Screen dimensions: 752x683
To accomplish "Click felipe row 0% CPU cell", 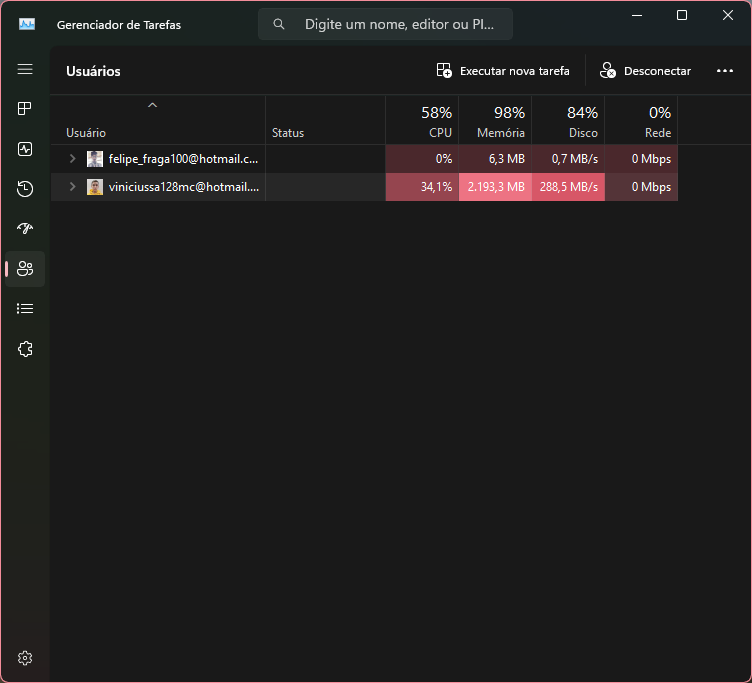I will pos(422,159).
